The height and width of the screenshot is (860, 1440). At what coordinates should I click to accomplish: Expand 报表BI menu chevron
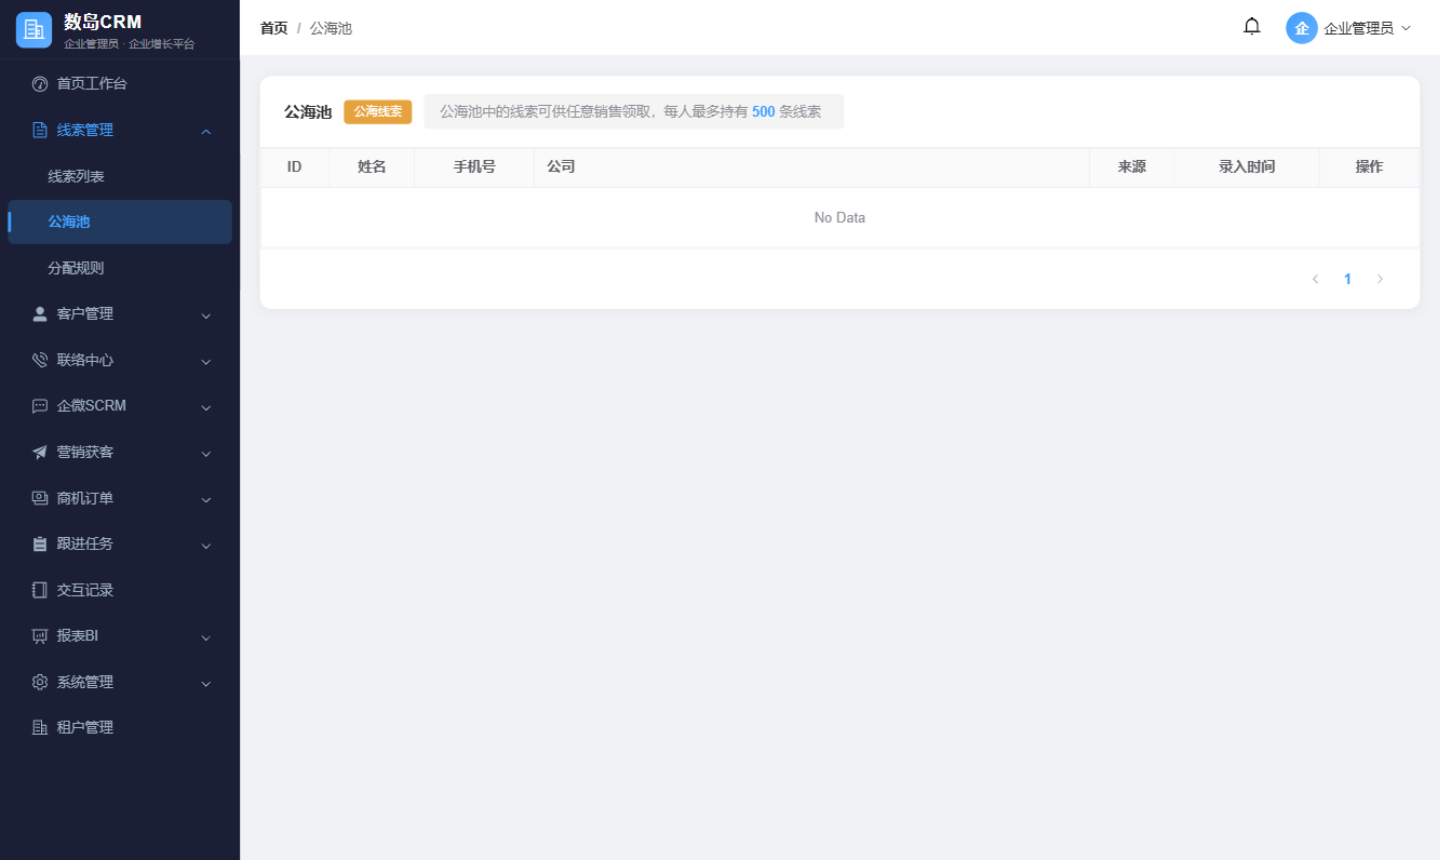click(206, 637)
